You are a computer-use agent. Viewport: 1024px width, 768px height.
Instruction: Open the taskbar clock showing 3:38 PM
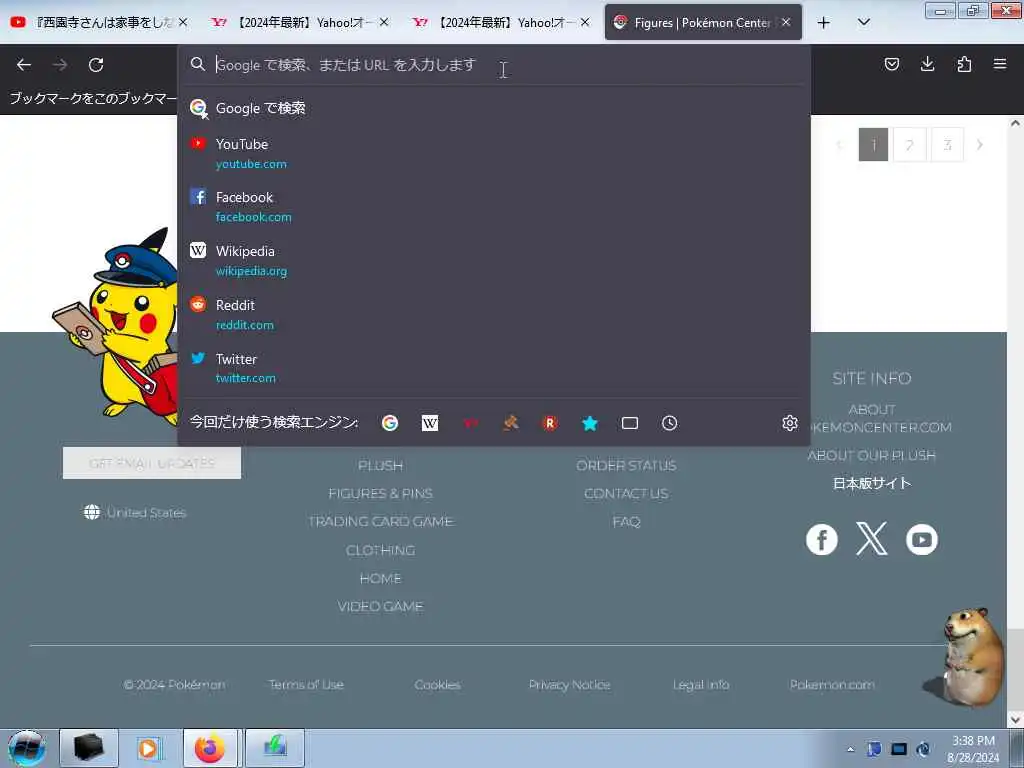[x=973, y=749]
